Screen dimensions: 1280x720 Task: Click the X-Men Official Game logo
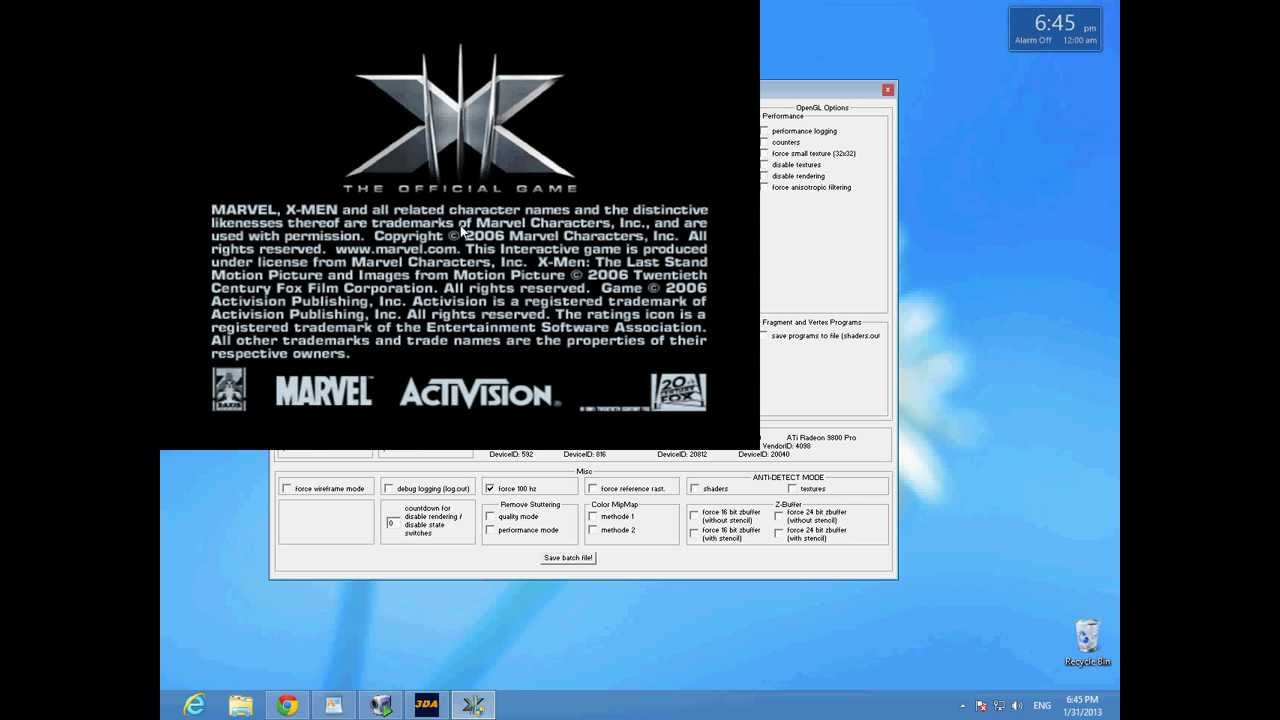tap(460, 118)
